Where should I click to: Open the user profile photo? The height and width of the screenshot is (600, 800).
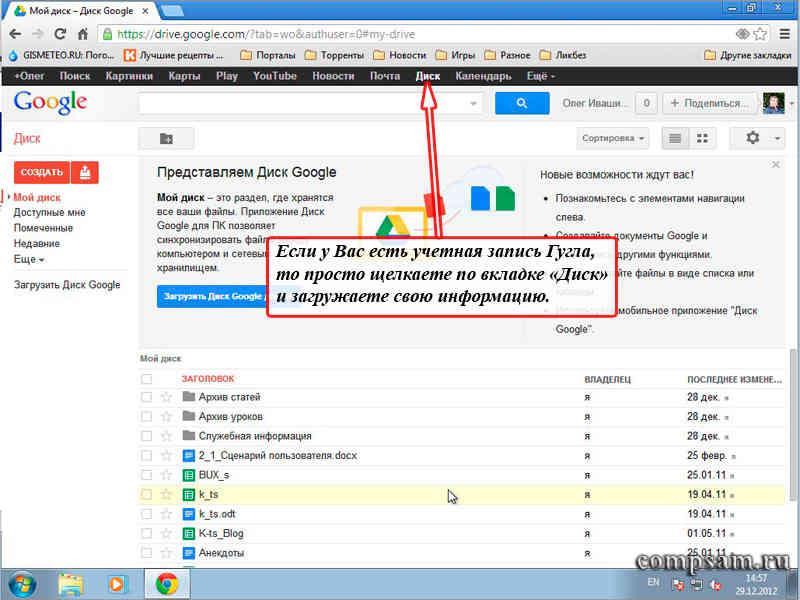pyautogui.click(x=773, y=103)
